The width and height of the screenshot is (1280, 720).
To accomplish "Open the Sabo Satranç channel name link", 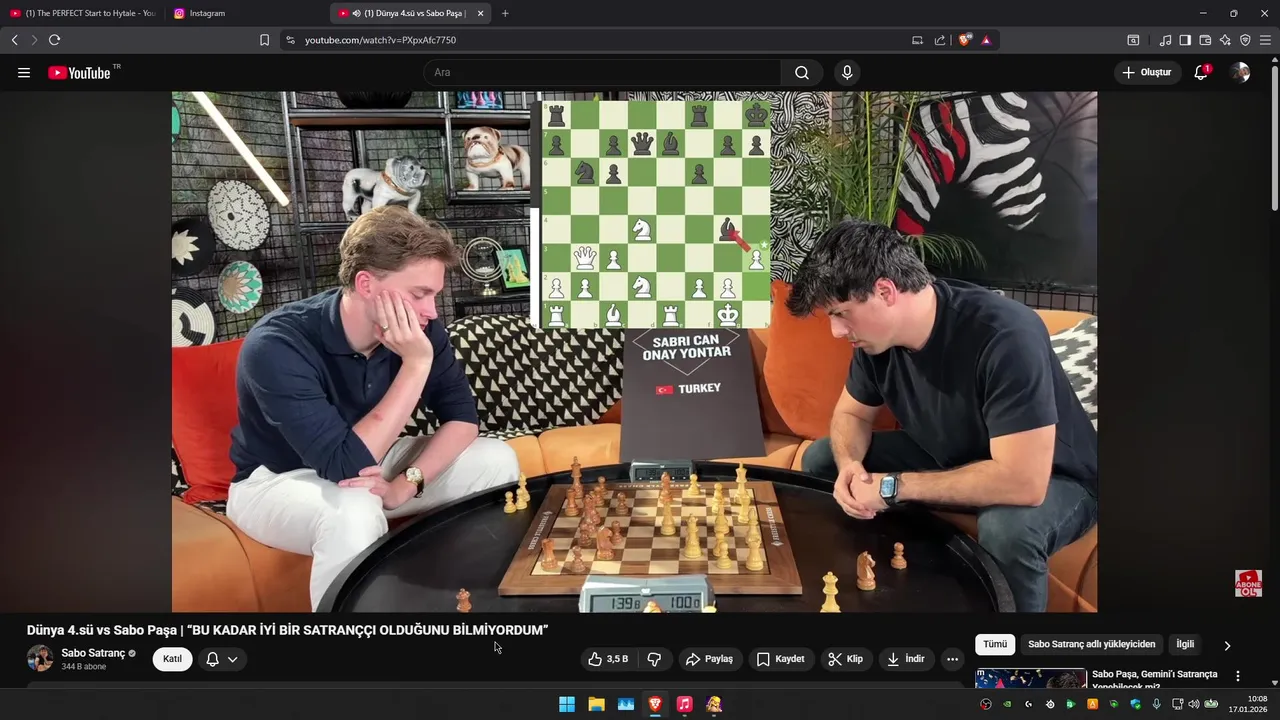I will click(92, 653).
